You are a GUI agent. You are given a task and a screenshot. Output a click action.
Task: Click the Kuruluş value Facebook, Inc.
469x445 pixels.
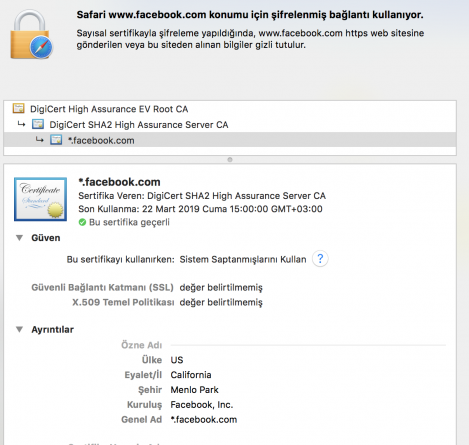point(202,405)
